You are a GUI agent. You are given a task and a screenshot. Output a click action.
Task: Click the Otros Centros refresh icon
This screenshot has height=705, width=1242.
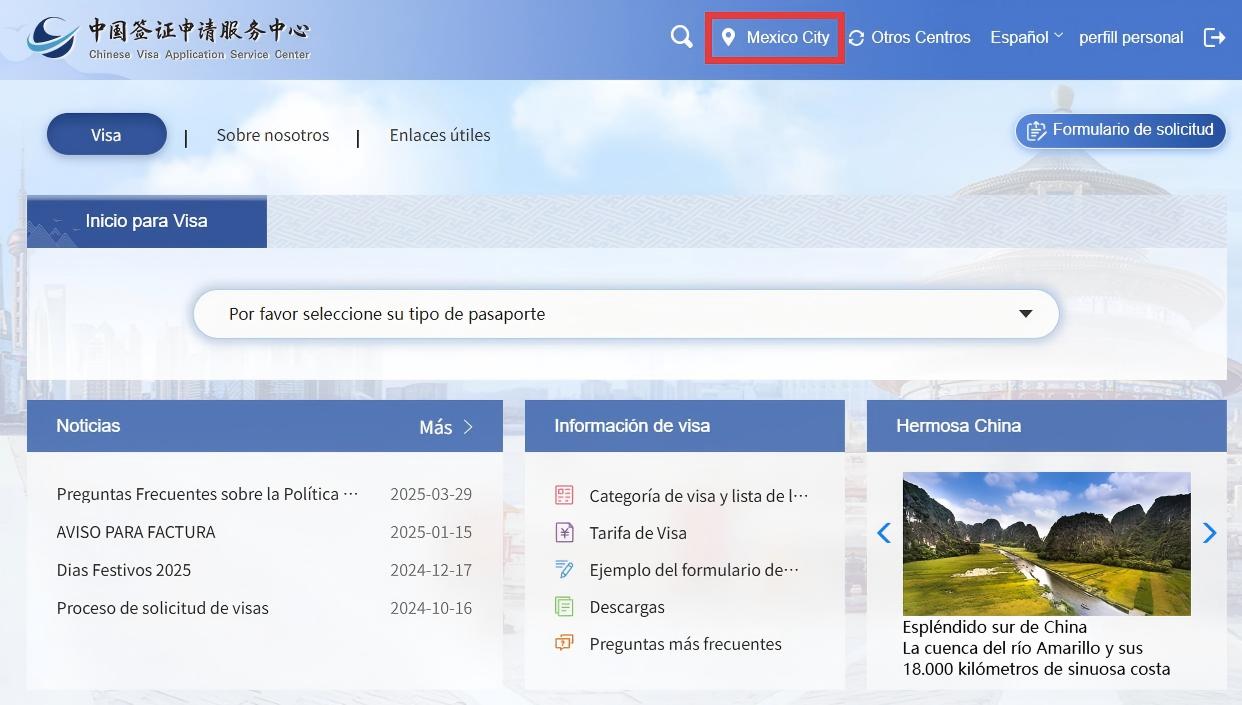pos(856,38)
